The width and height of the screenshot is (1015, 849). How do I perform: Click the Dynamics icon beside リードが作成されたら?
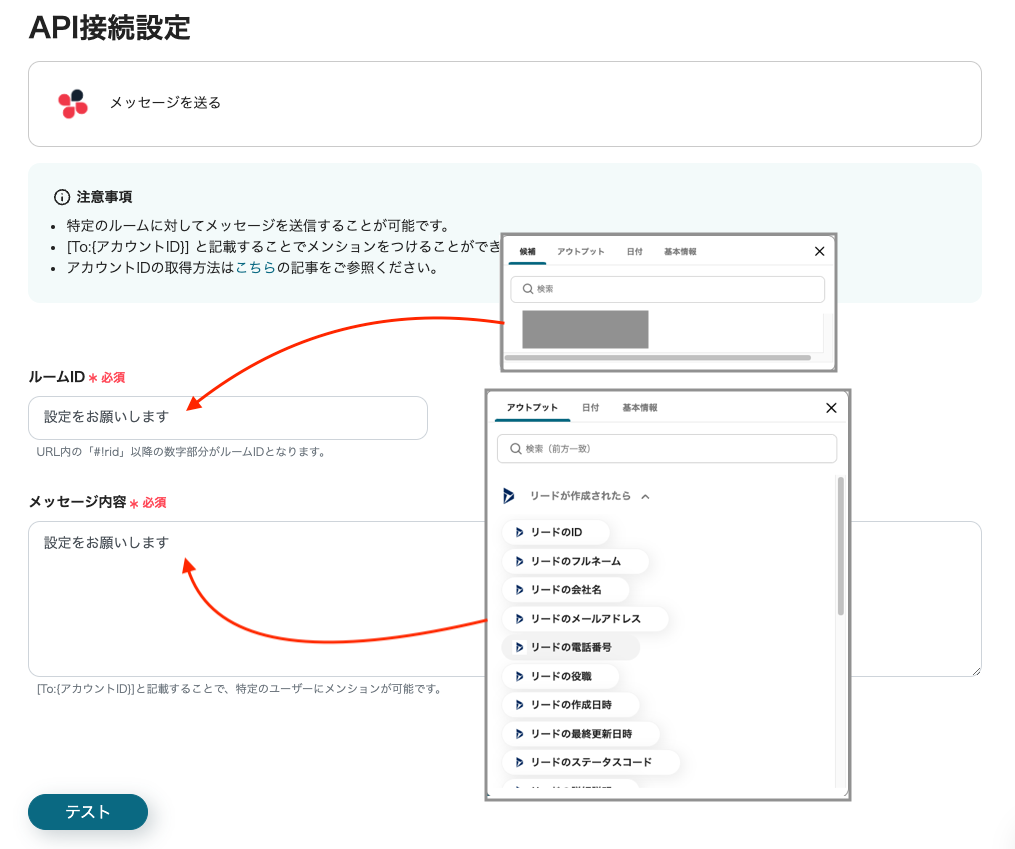[509, 495]
